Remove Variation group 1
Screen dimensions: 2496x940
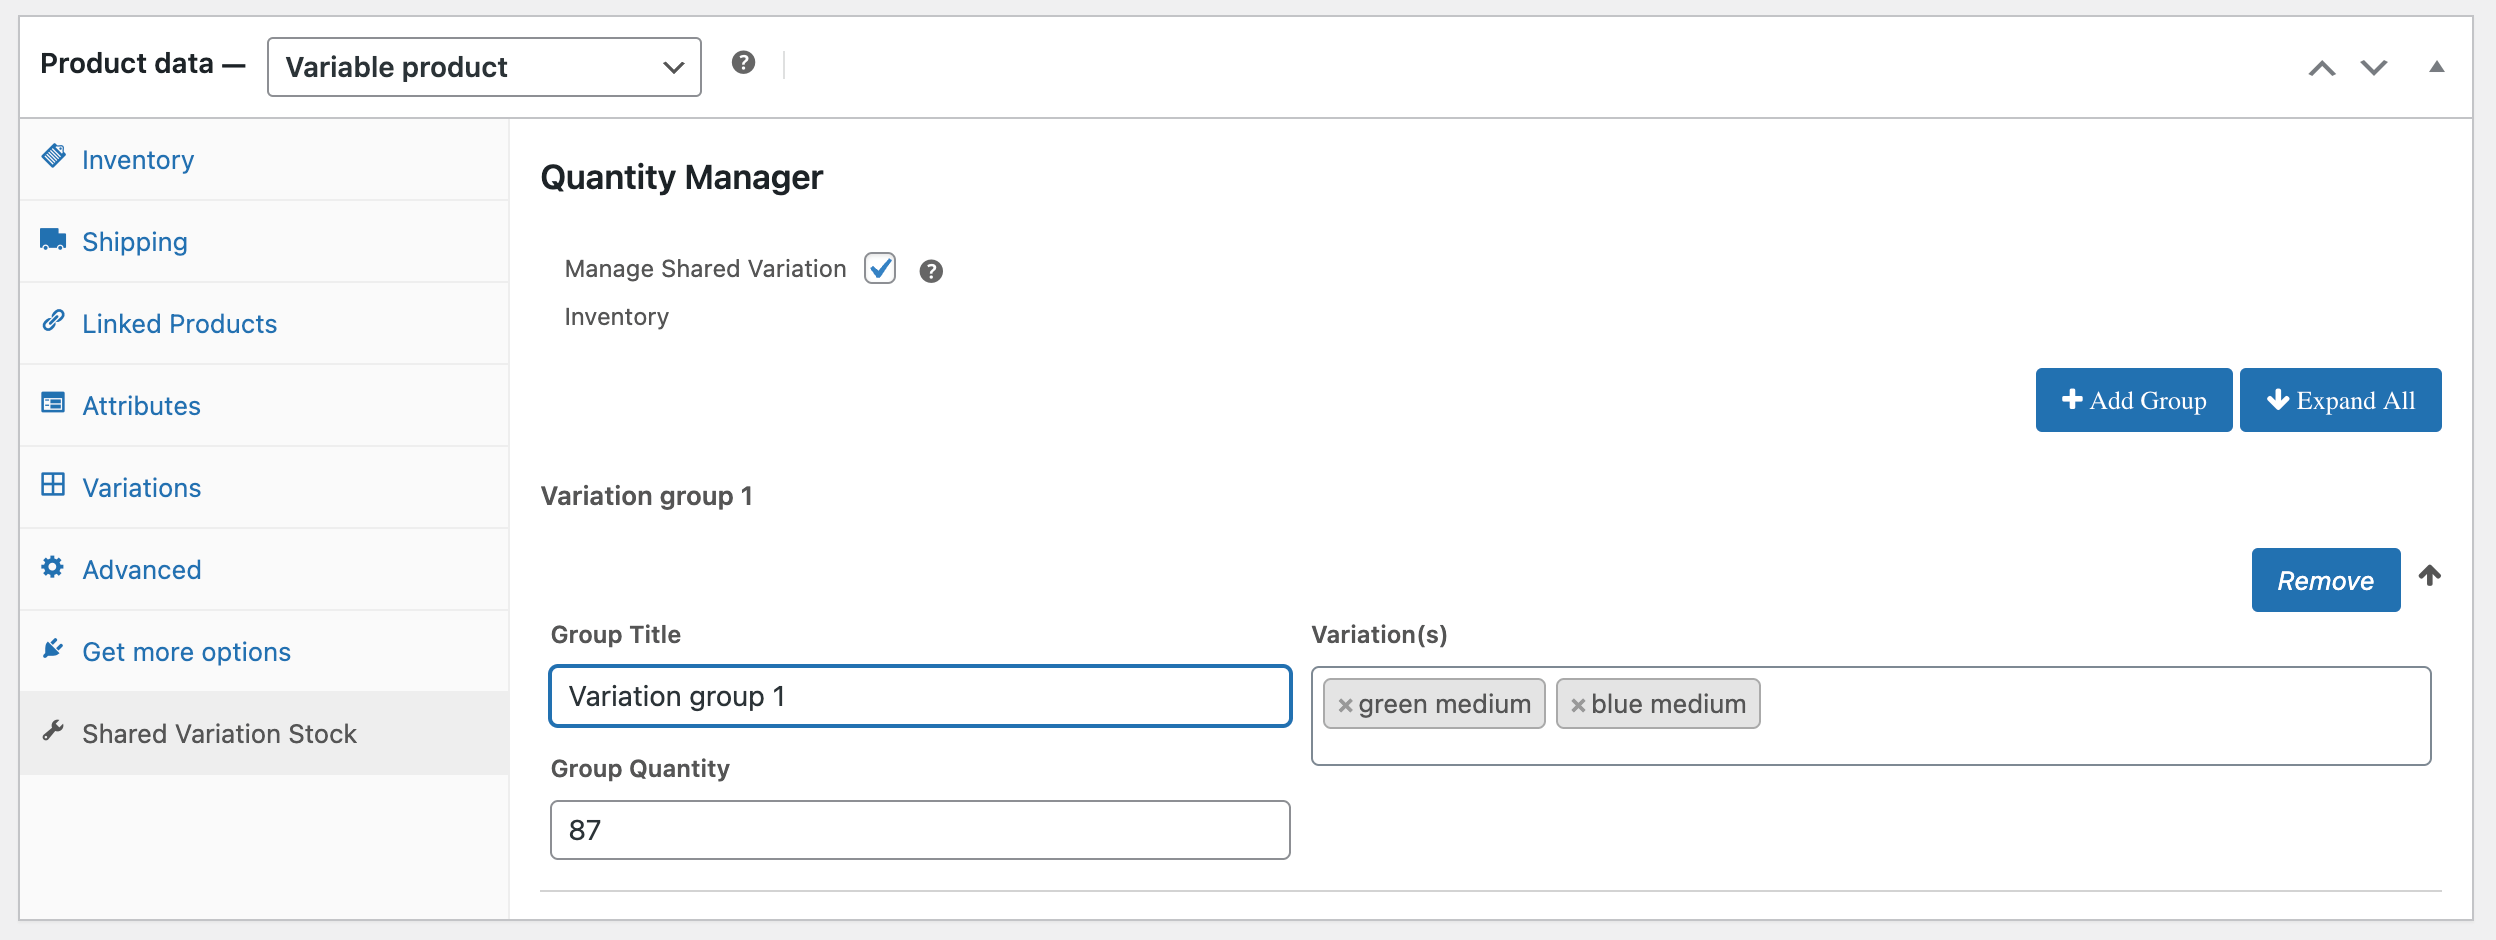[2325, 580]
